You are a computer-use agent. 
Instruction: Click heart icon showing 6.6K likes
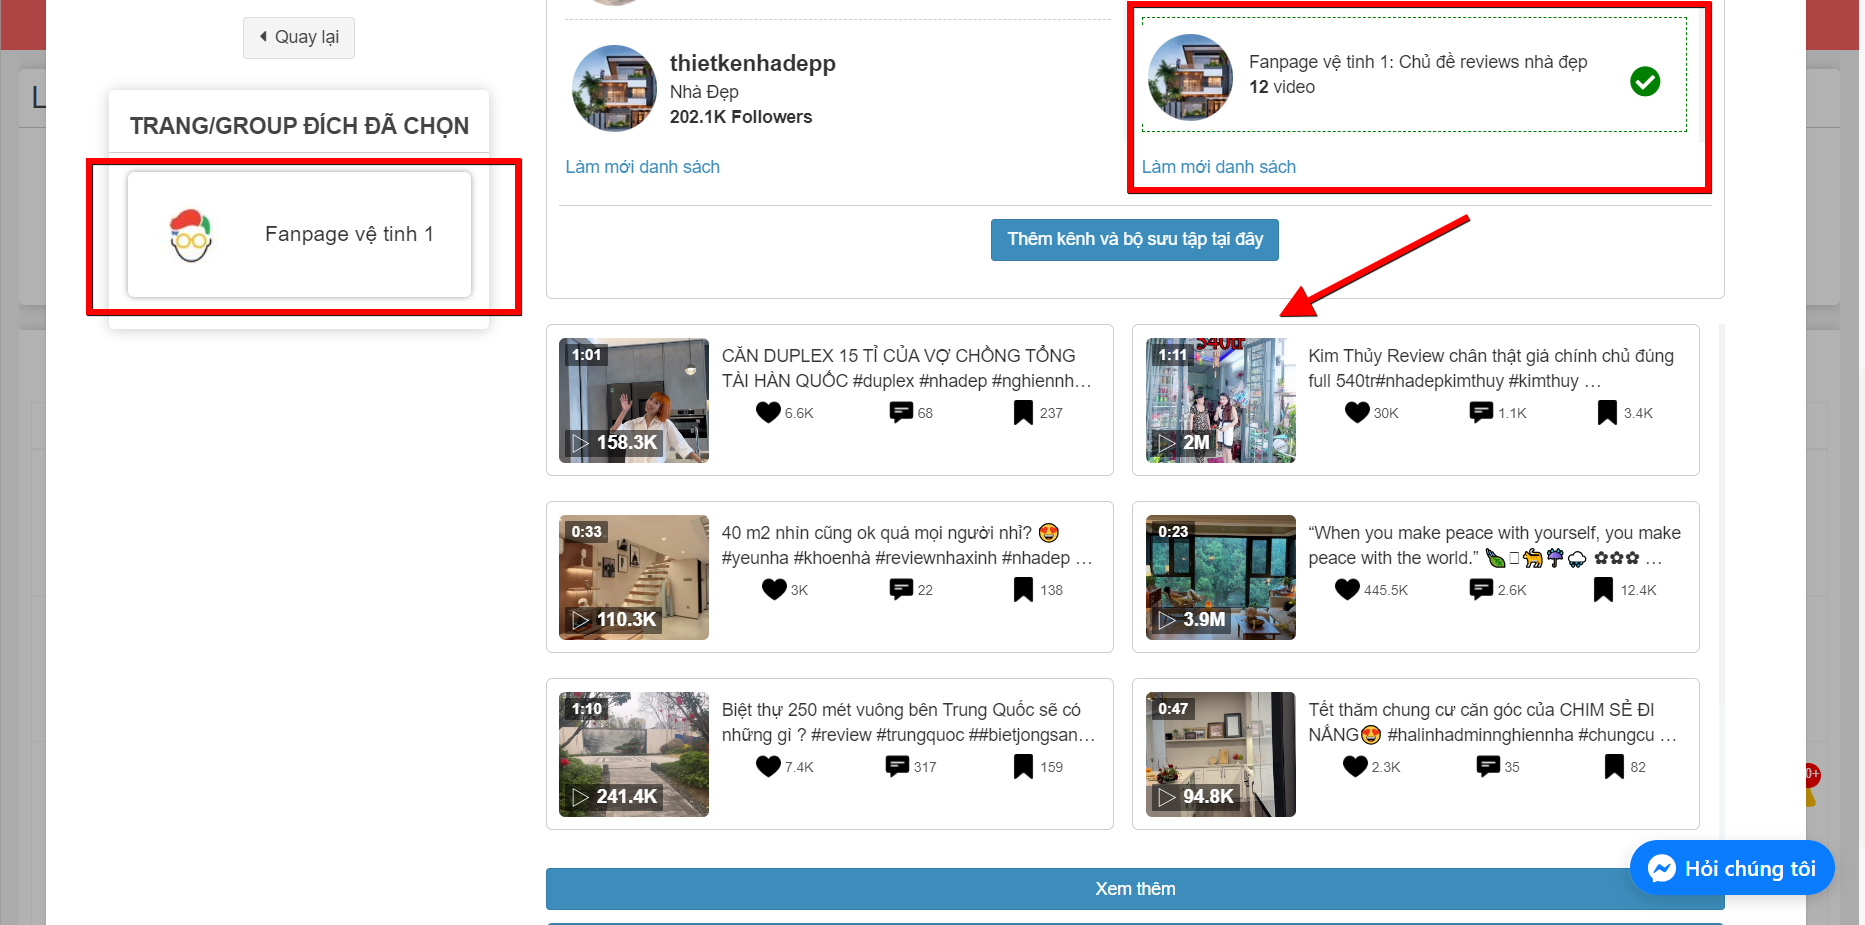click(x=768, y=412)
